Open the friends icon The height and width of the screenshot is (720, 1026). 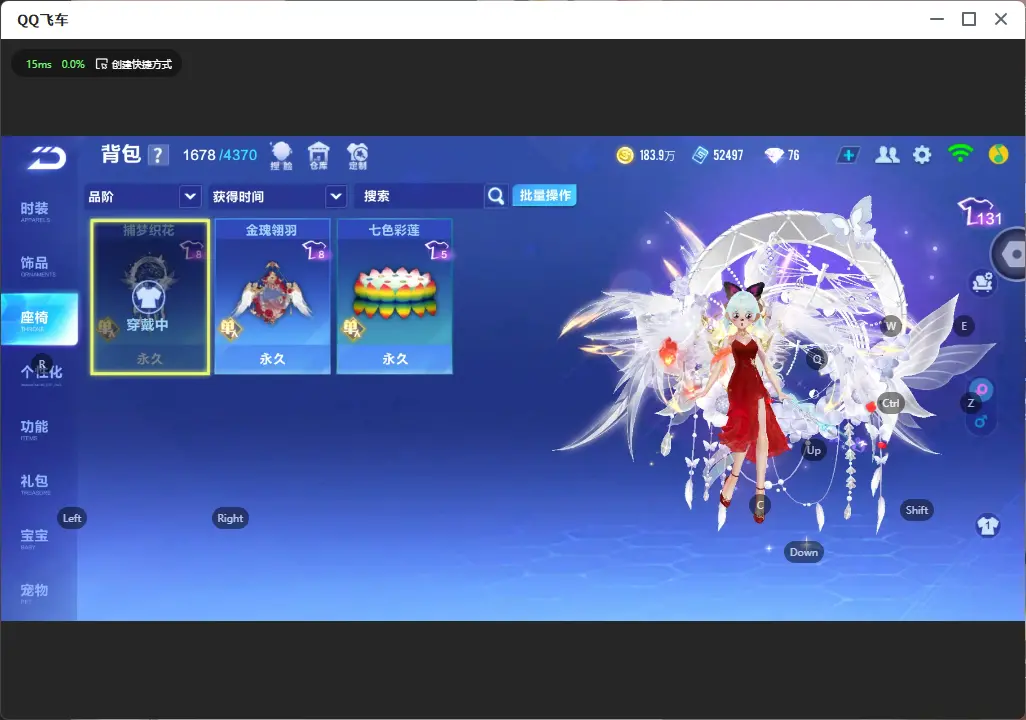tap(887, 155)
